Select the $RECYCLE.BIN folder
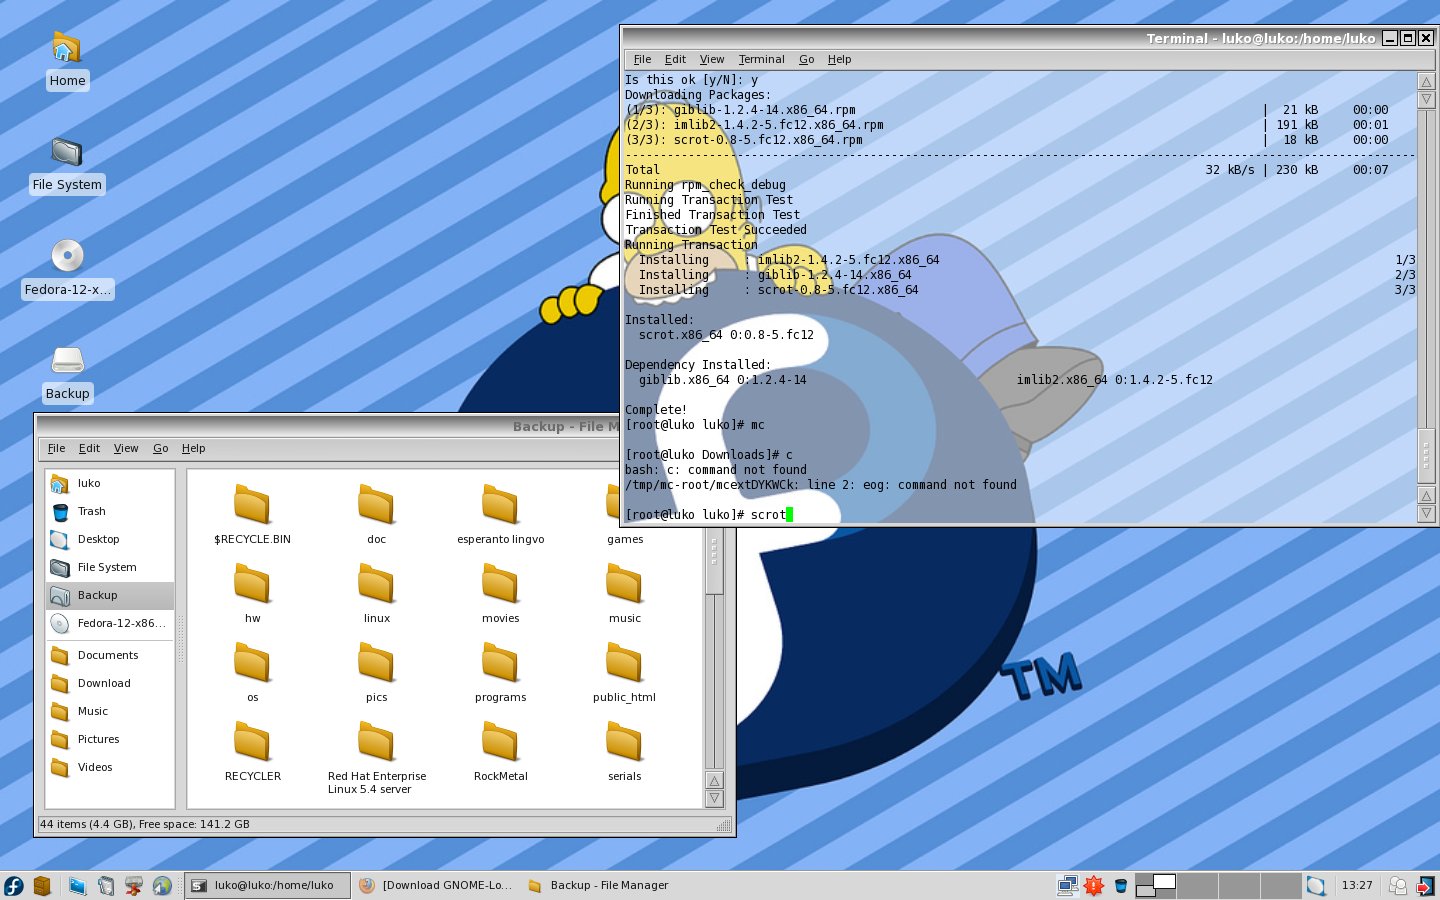1440x900 pixels. [252, 514]
